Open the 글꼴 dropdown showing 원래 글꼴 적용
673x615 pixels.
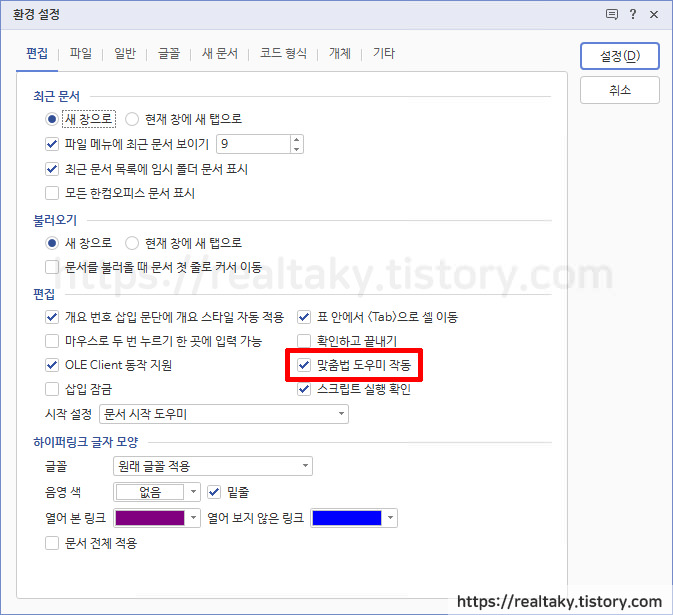coord(213,466)
